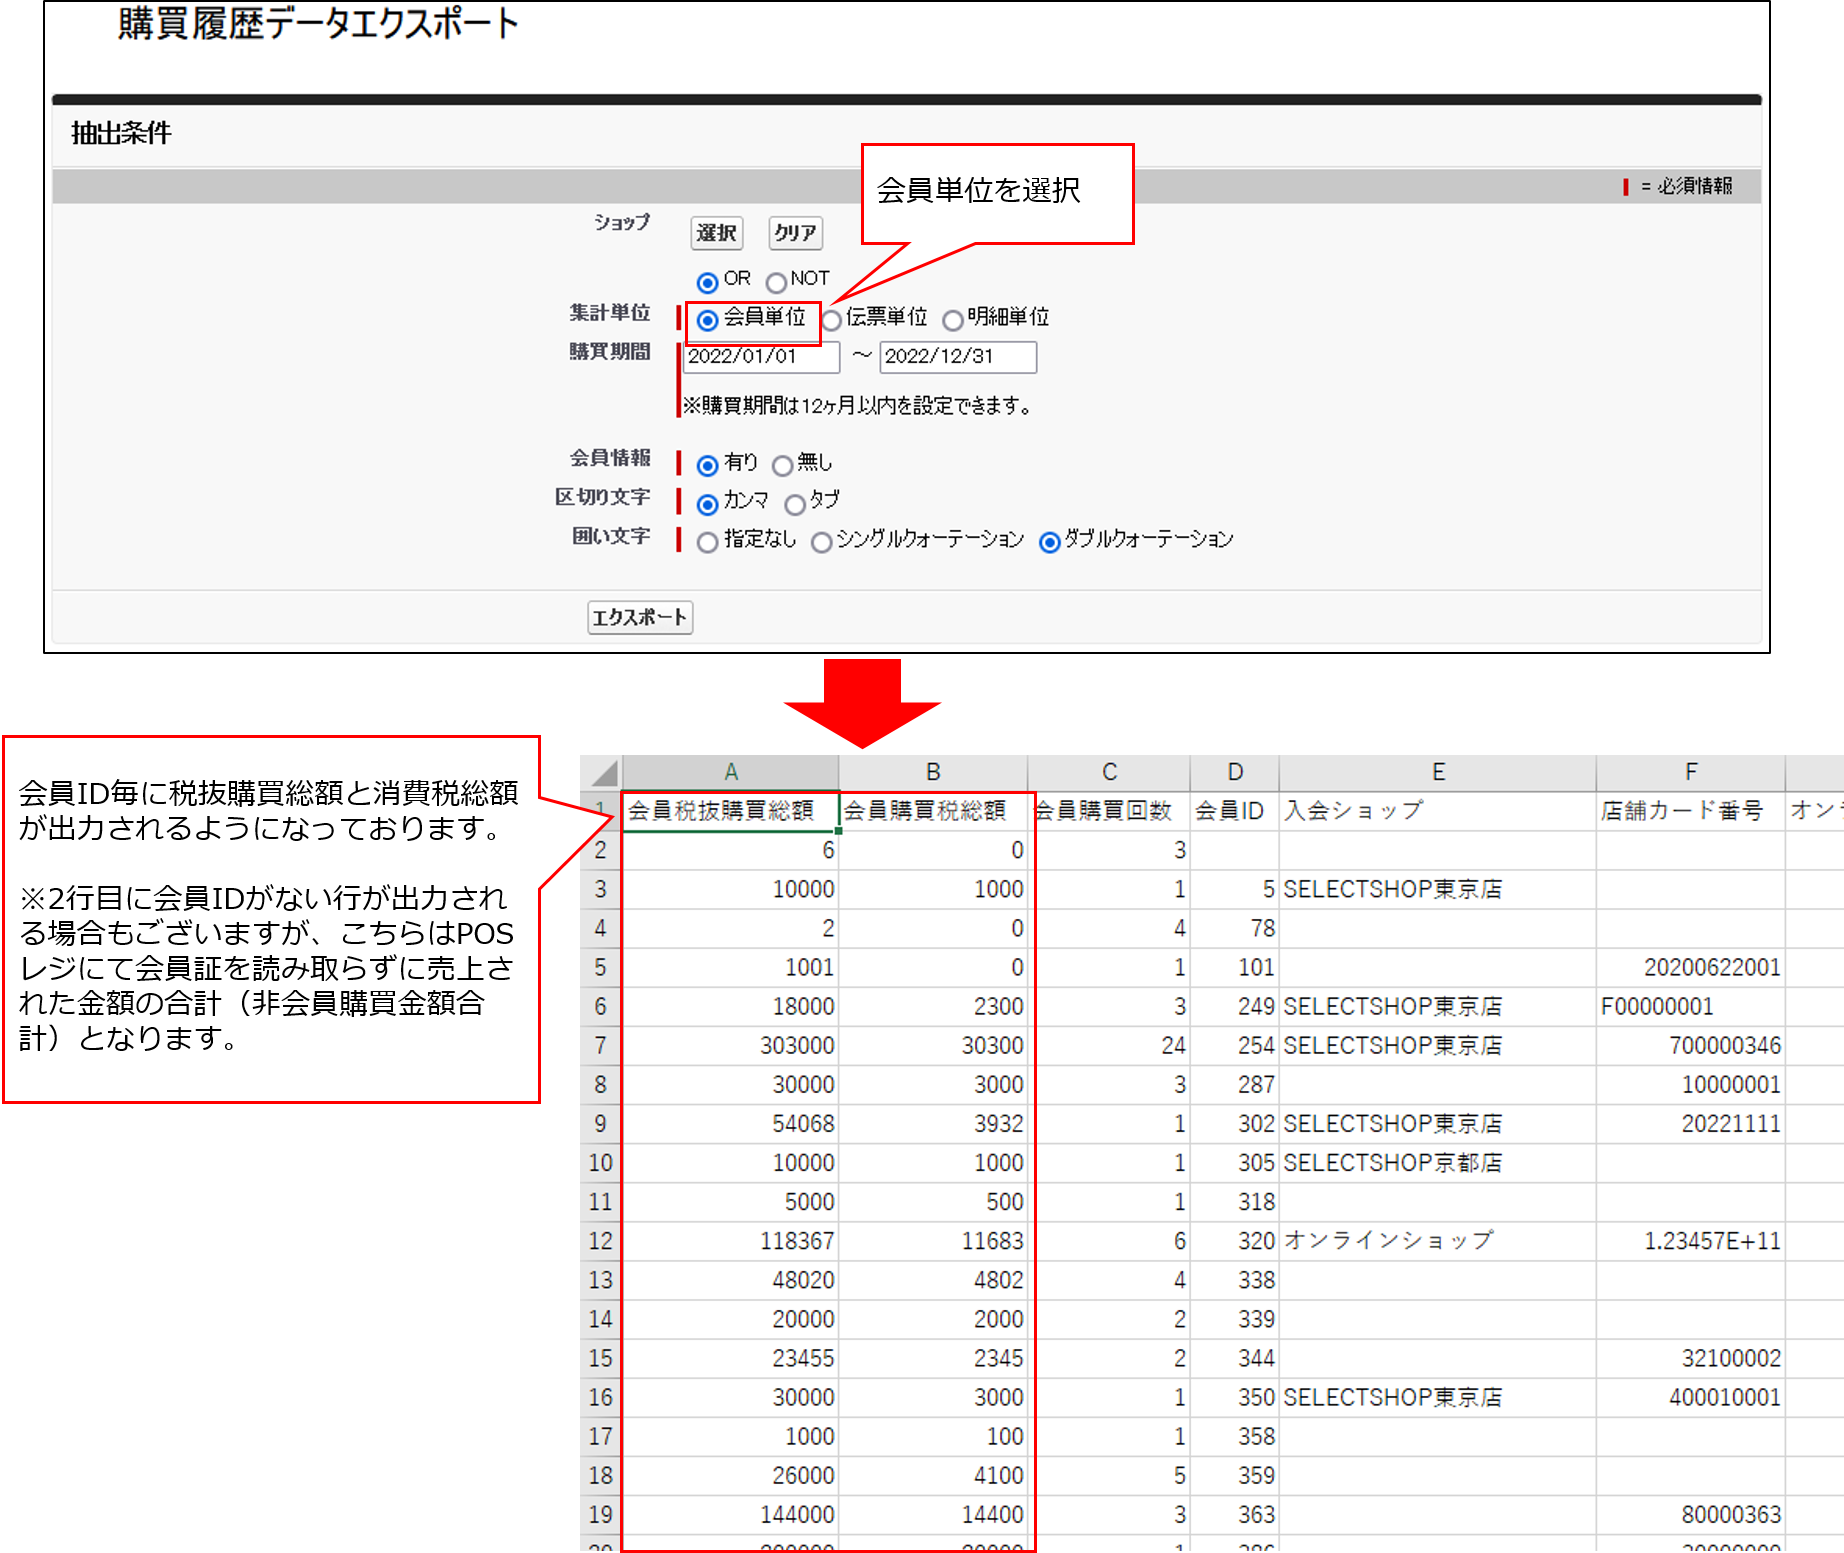This screenshot has height=1553, width=1844.
Task: Click the start date field showing 2022/01/01
Action: pyautogui.click(x=762, y=358)
